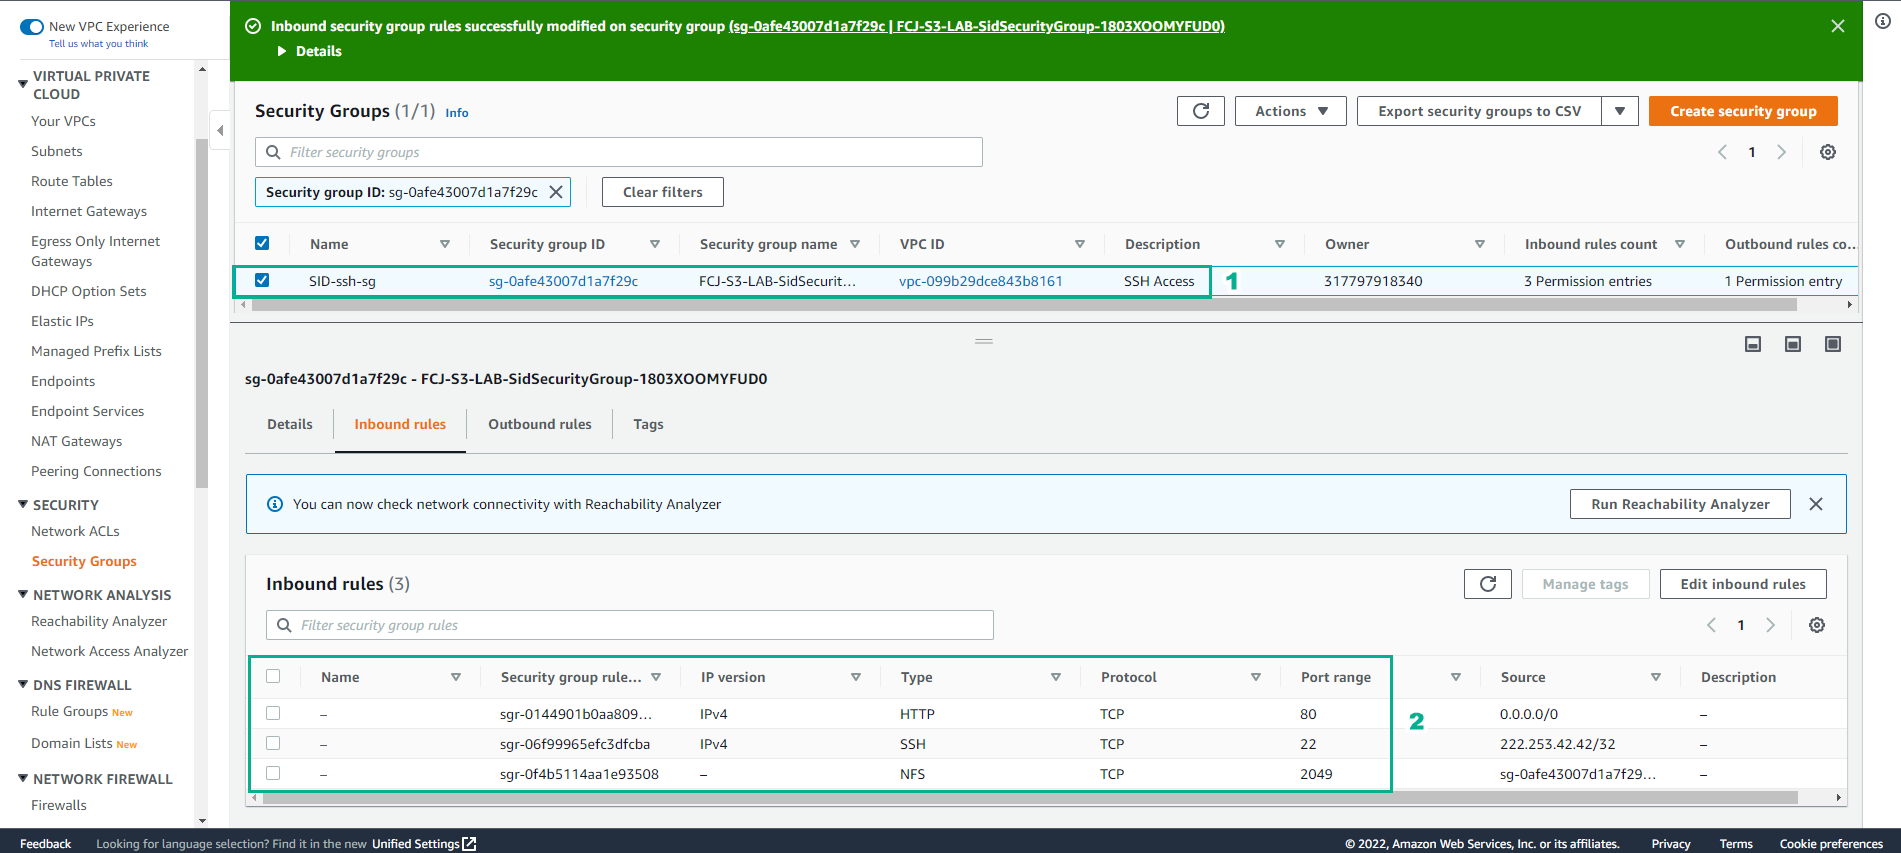
Task: Collapse the Network Firewall nav section
Action: (x=23, y=778)
